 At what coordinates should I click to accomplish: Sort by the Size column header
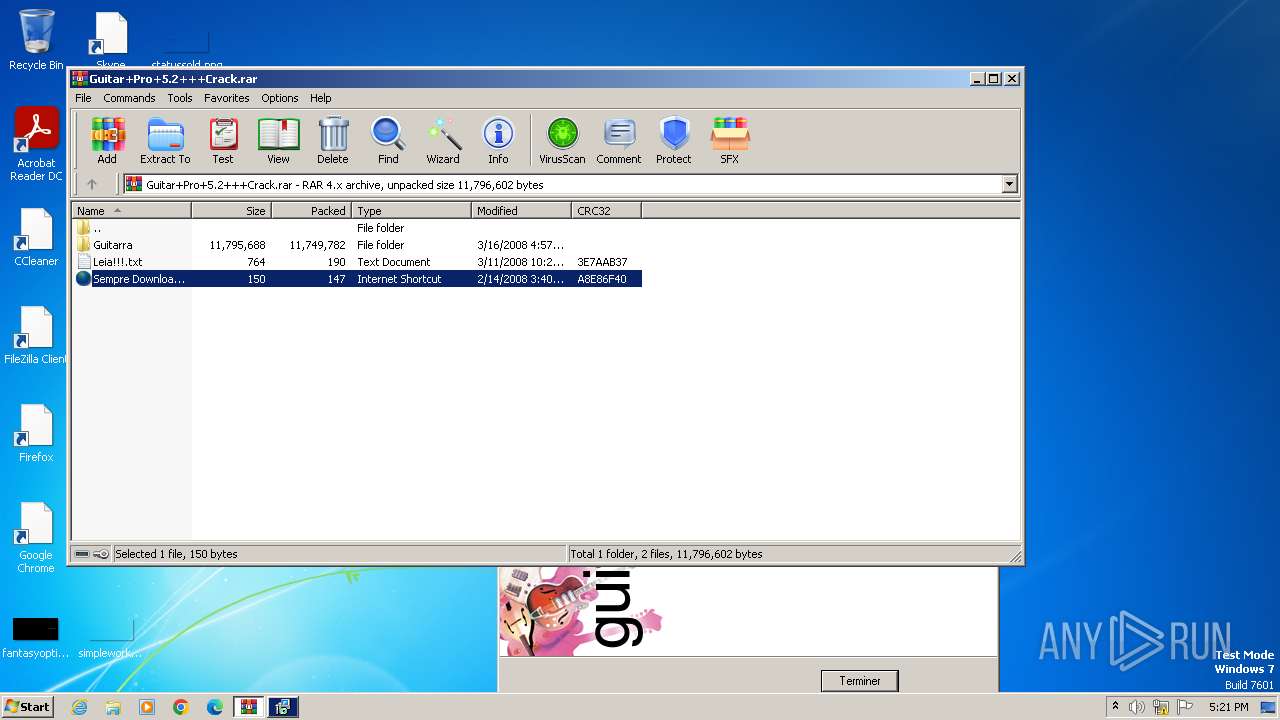click(231, 211)
